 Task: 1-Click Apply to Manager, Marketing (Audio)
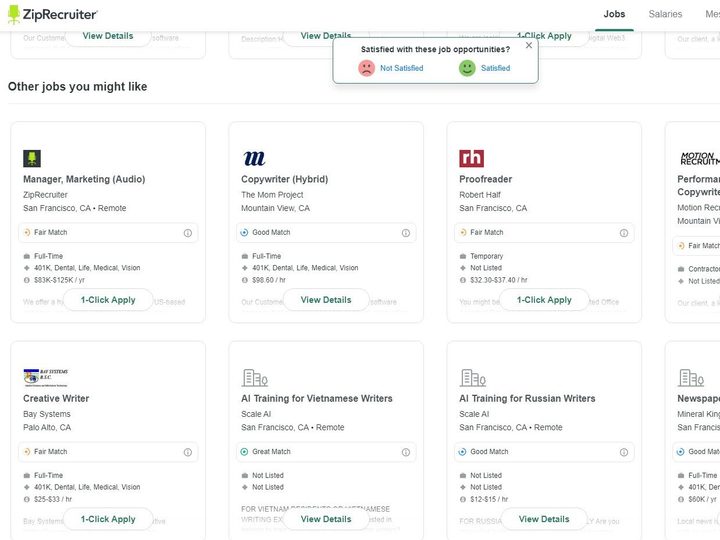tap(108, 300)
